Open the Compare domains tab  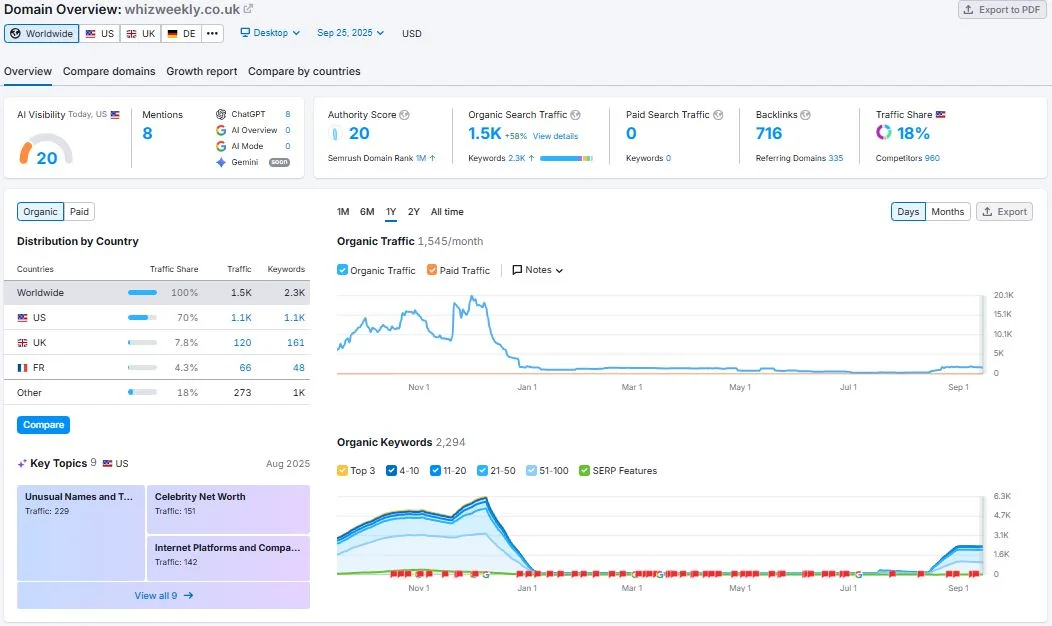pyautogui.click(x=109, y=71)
